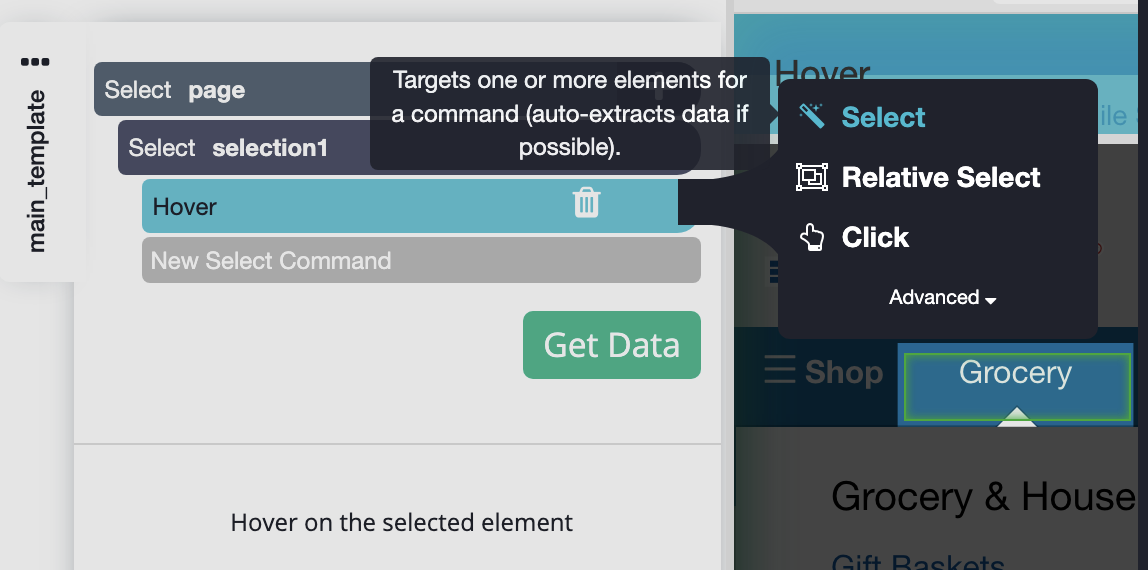Click the 'Hover on the selected element' text
Screen dimensions: 1148x570
click(401, 522)
